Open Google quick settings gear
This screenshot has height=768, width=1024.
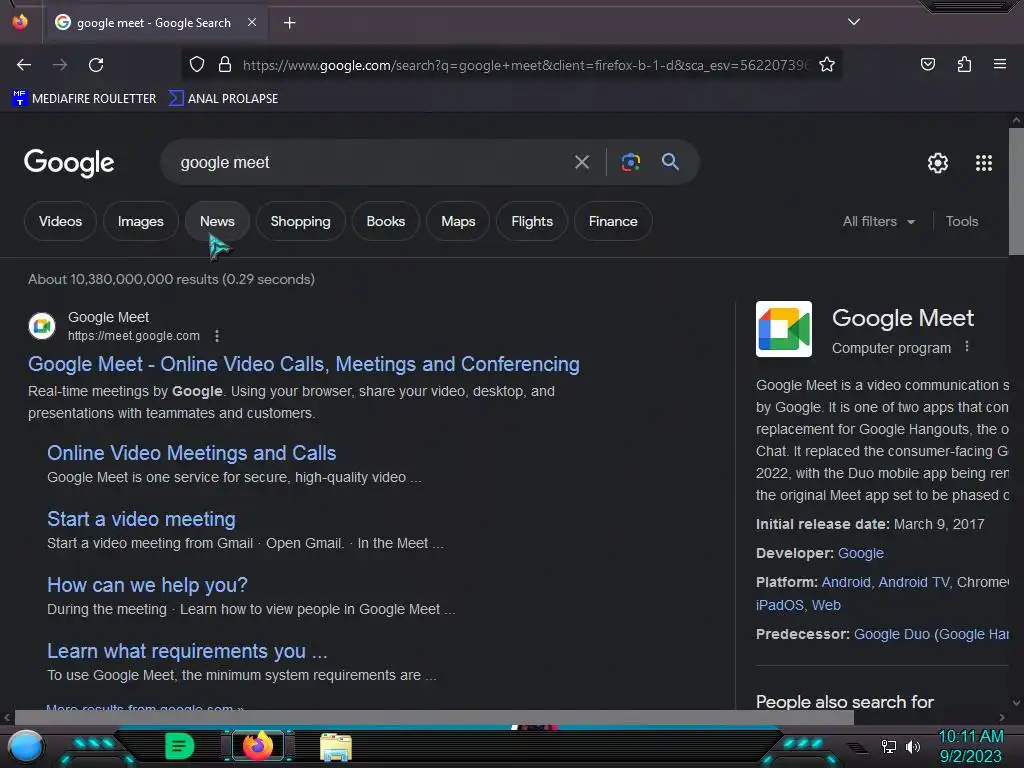tap(938, 163)
